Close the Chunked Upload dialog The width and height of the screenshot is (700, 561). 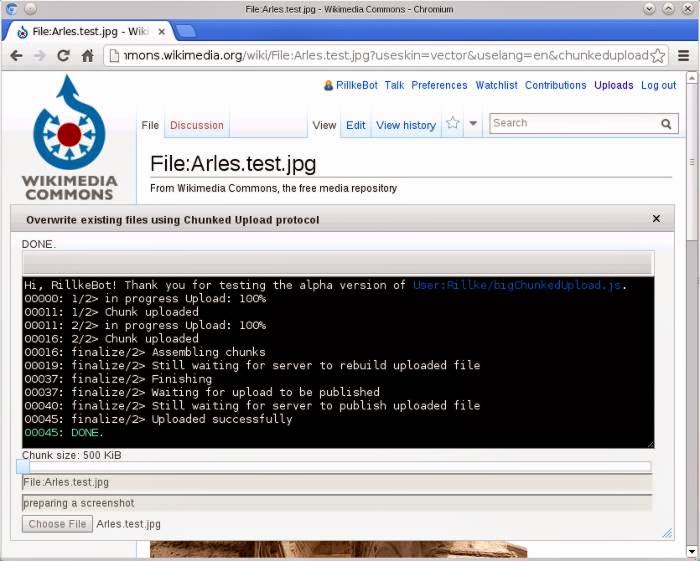(x=656, y=218)
